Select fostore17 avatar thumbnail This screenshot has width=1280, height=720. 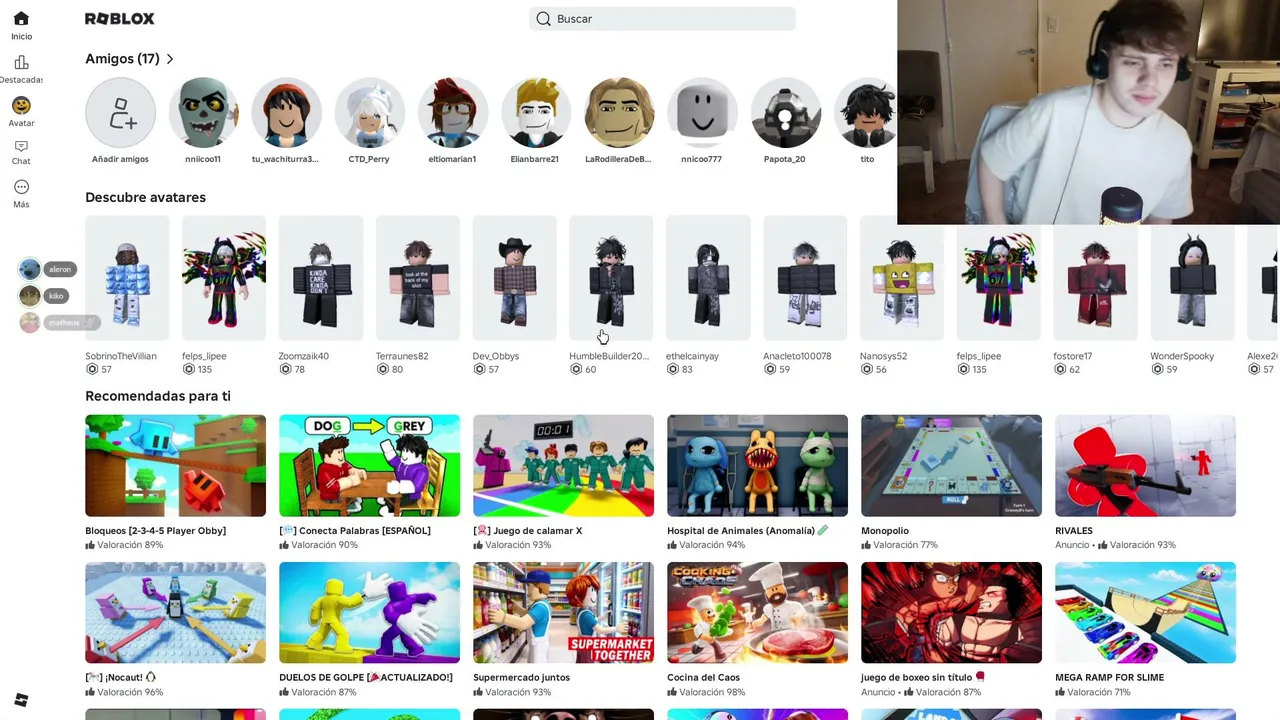tap(1095, 282)
